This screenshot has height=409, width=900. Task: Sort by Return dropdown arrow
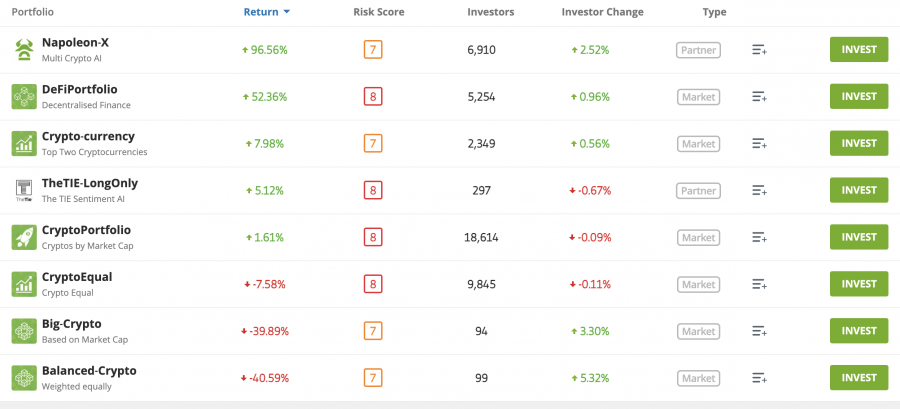click(286, 13)
